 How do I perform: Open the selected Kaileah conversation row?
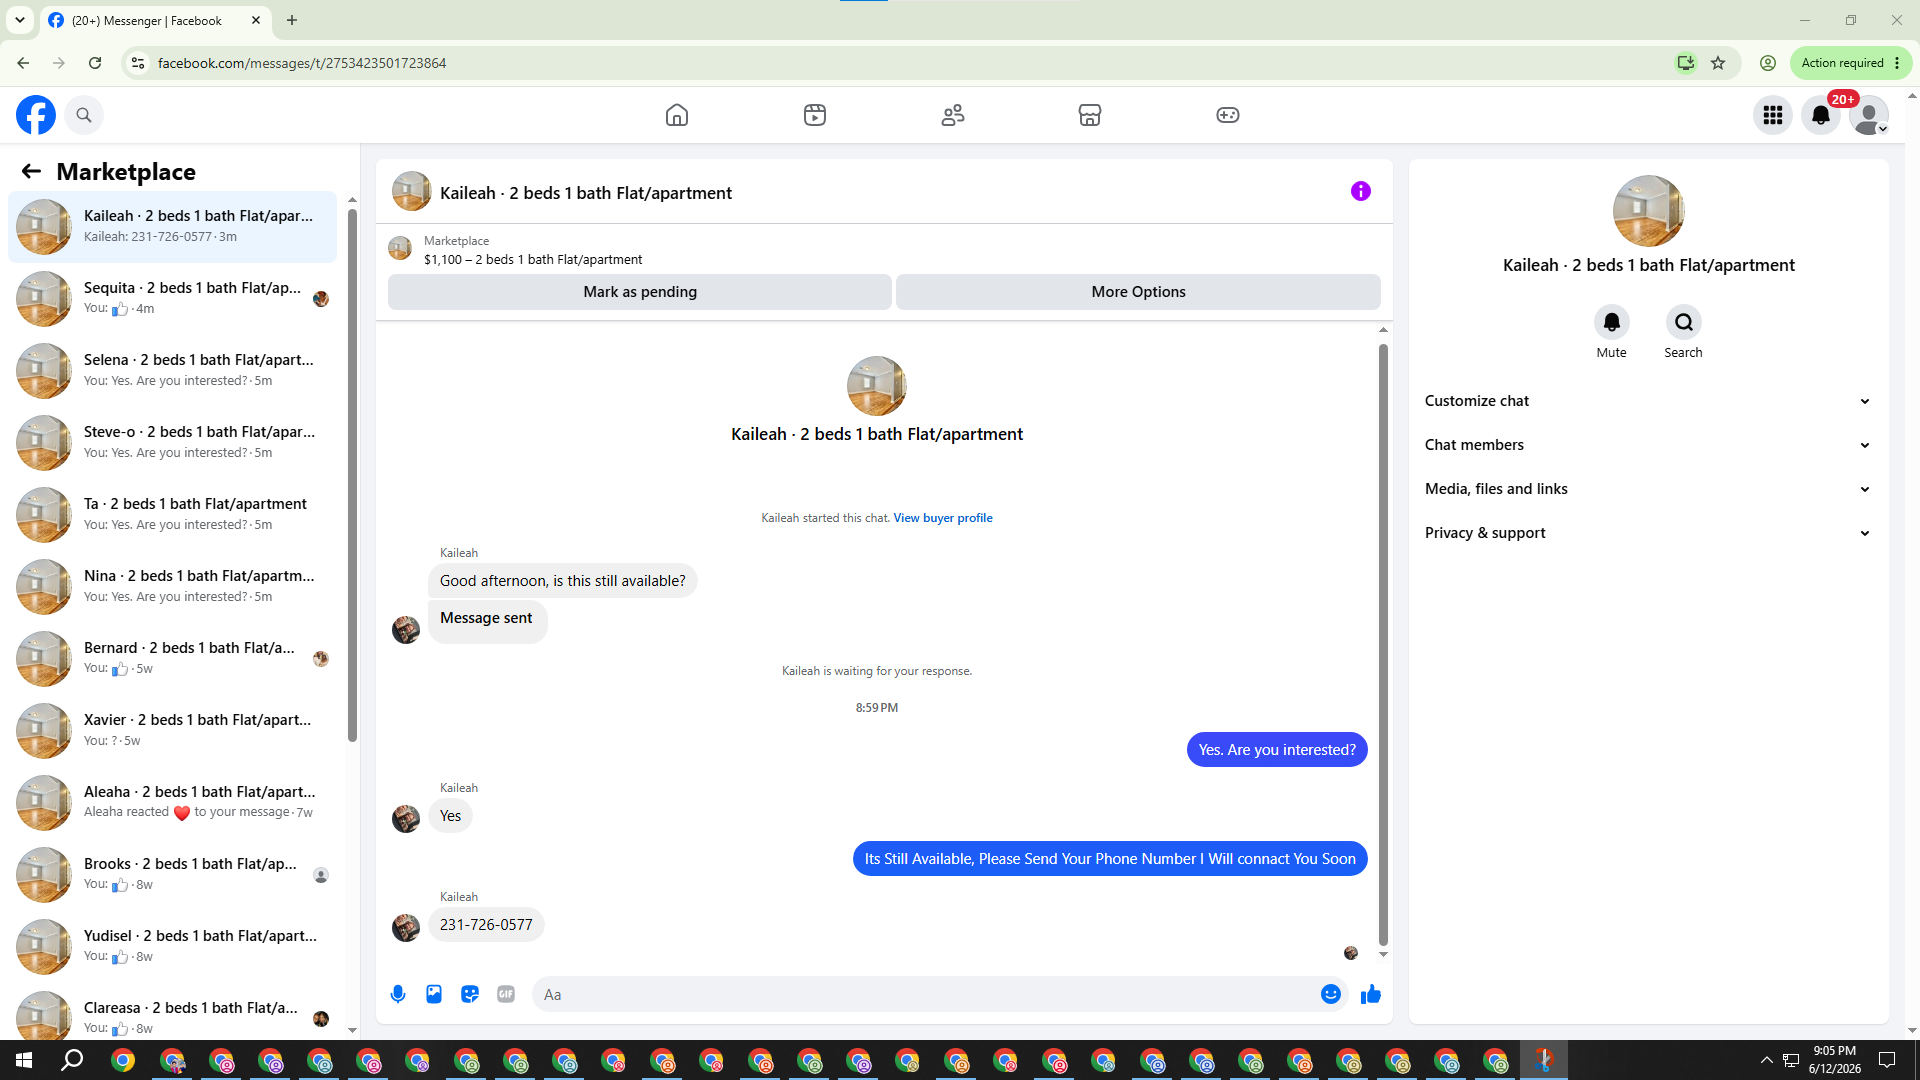173,227
